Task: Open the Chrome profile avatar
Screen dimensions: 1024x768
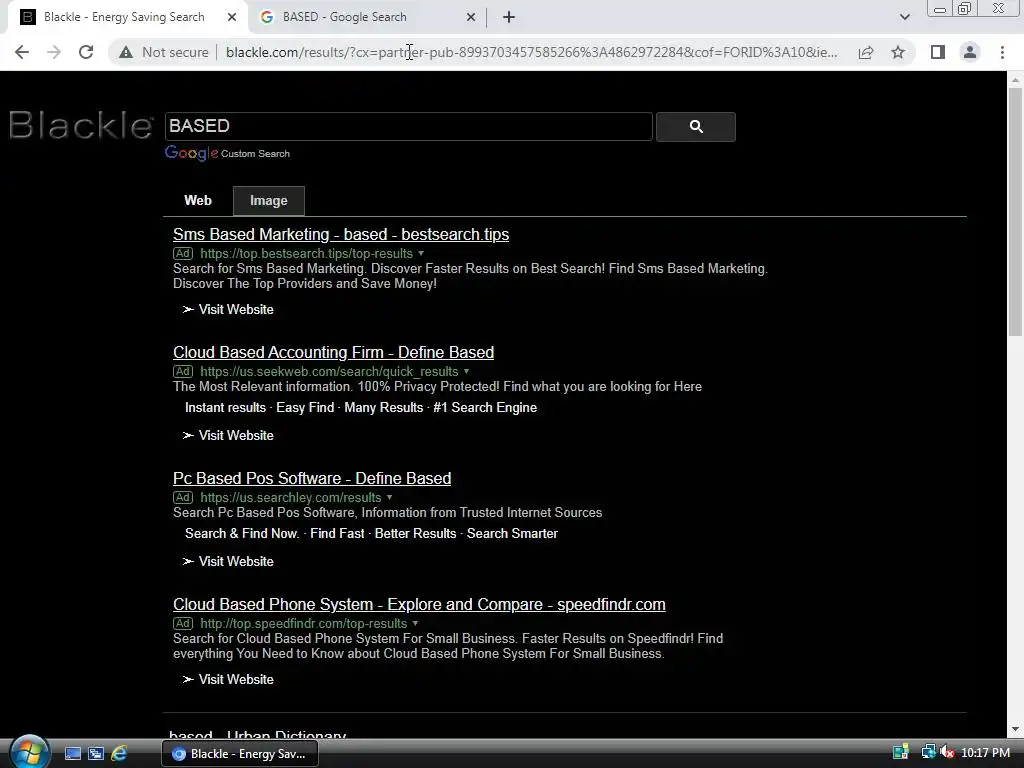Action: 970,52
